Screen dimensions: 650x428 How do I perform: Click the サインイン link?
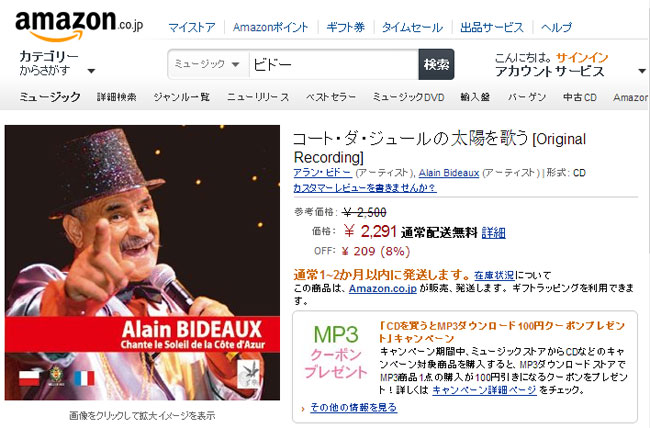point(582,57)
